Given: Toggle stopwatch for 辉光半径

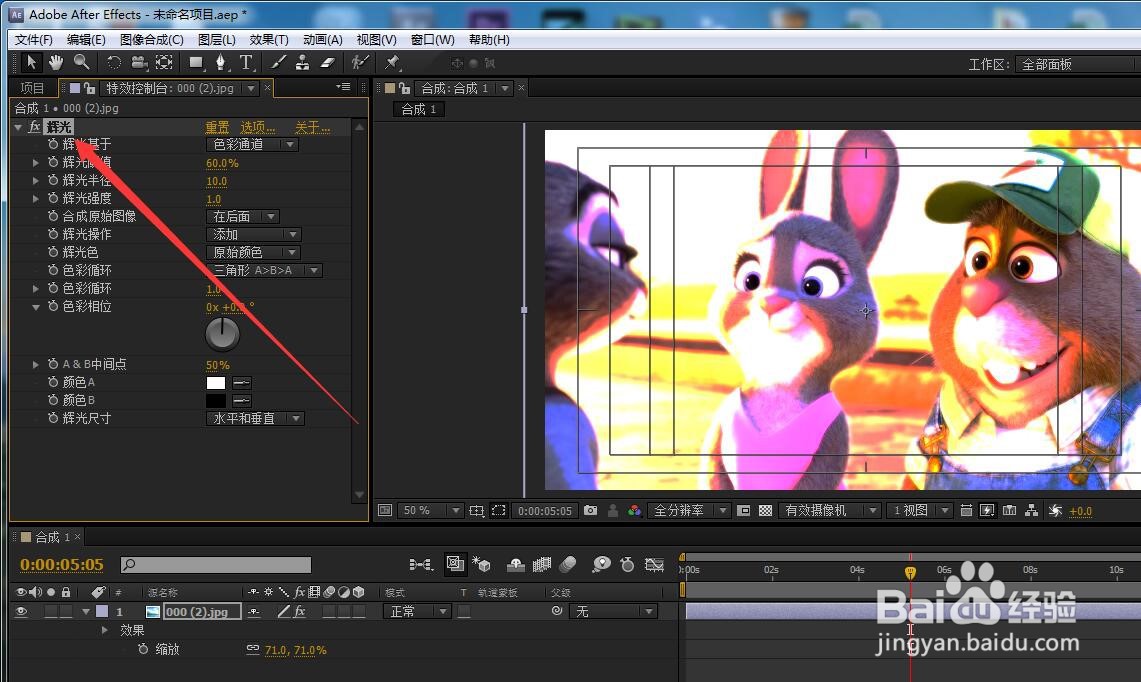Looking at the screenshot, I should 53,180.
